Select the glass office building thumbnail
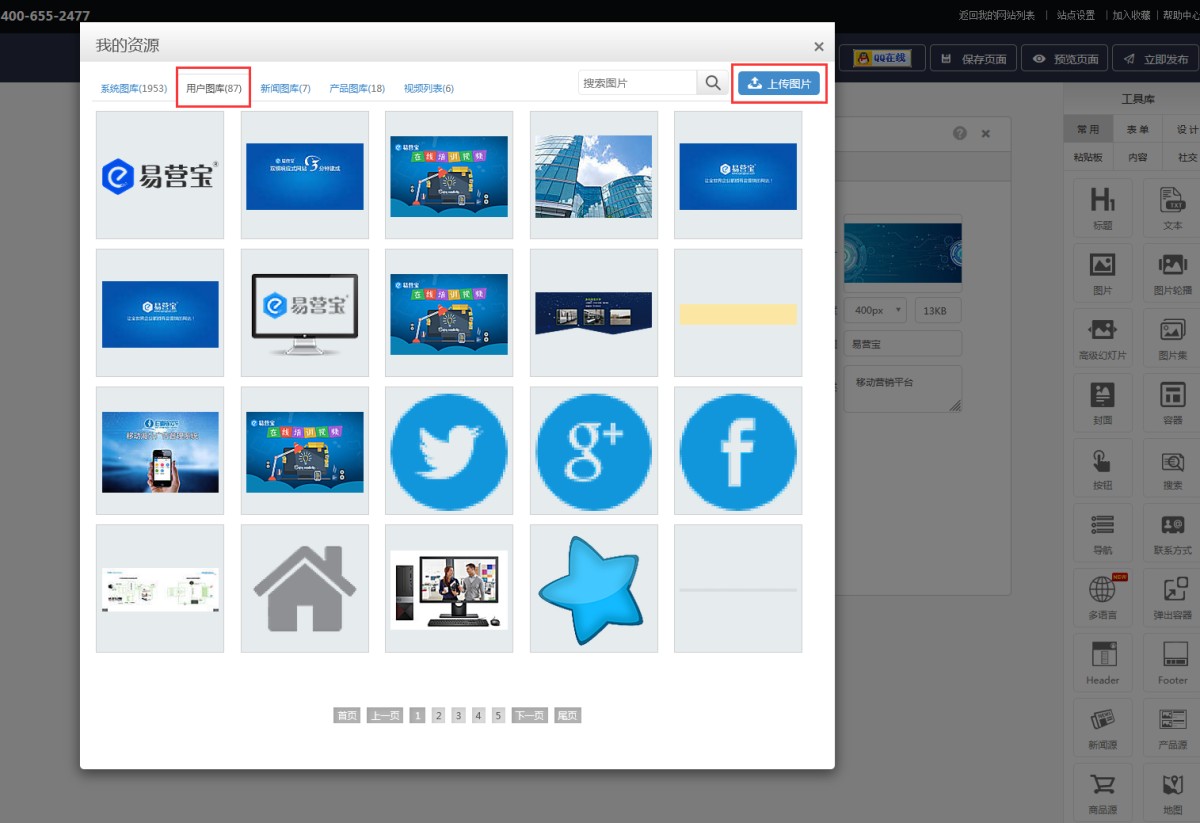Image resolution: width=1200 pixels, height=823 pixels. coord(594,175)
